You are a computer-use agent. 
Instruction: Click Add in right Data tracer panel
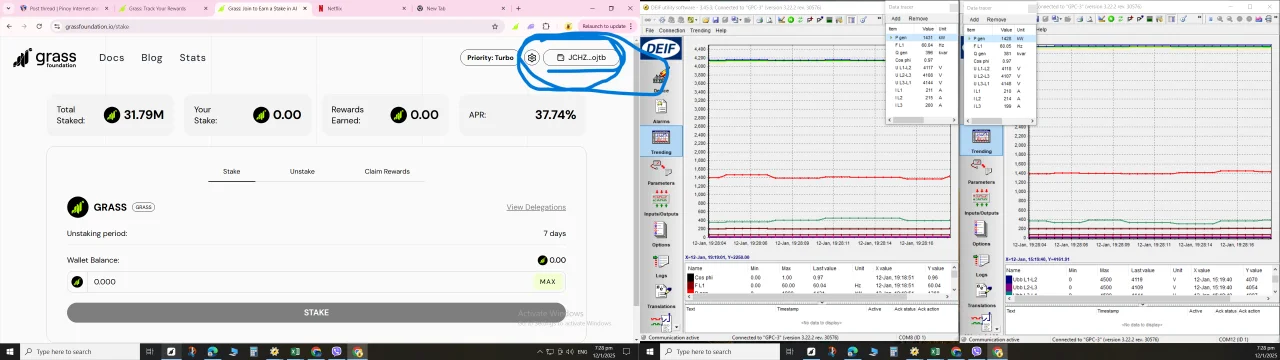tap(974, 19)
